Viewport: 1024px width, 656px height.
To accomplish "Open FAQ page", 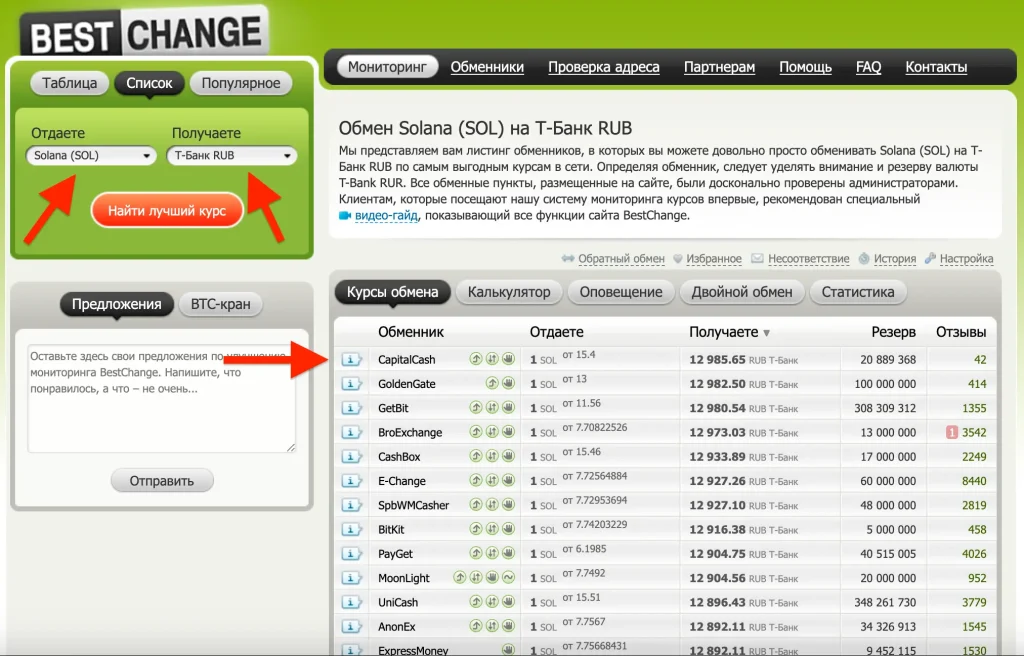I will point(868,67).
